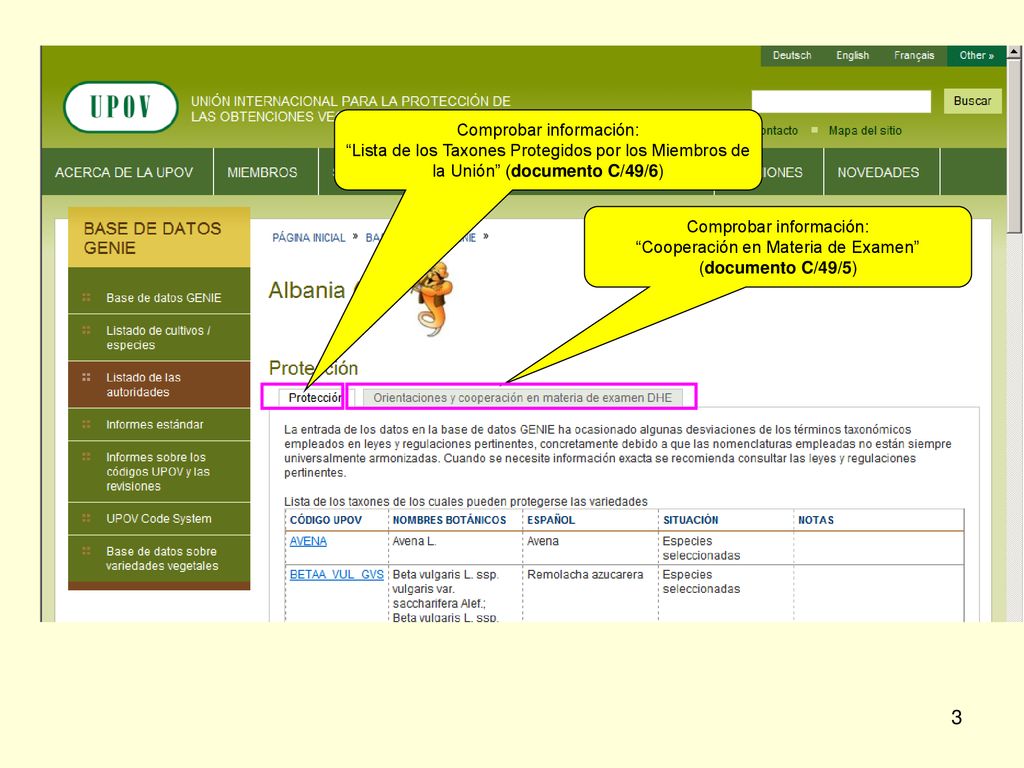Click the search input field
Viewport: 1024px width, 768px height.
(841, 101)
